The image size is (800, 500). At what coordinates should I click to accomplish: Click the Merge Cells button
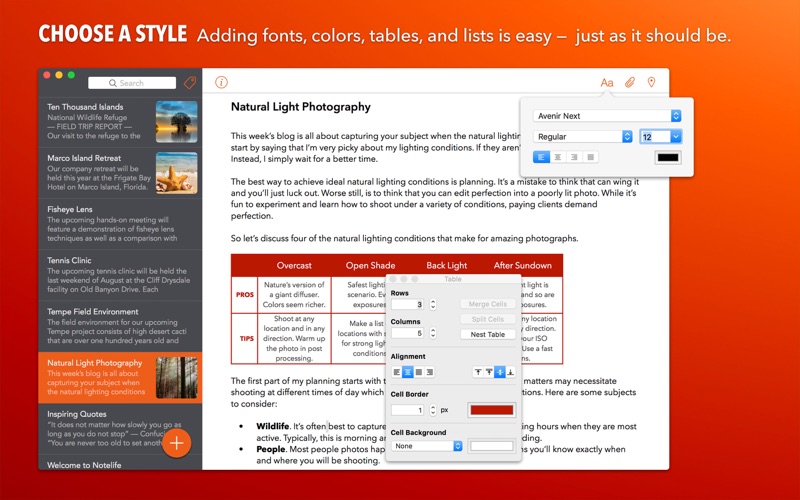(x=487, y=304)
